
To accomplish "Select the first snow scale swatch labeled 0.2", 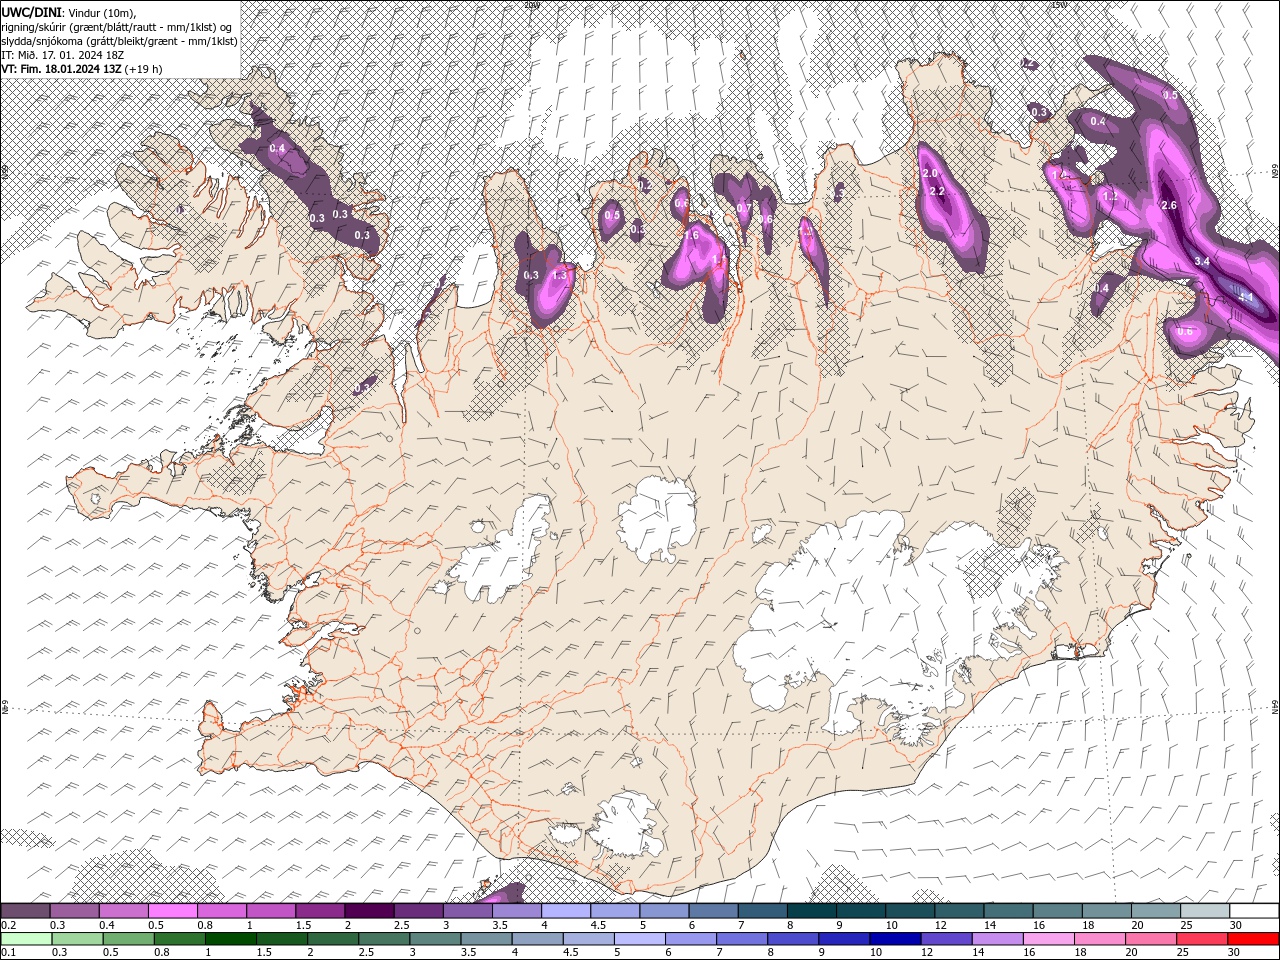I will (26, 911).
